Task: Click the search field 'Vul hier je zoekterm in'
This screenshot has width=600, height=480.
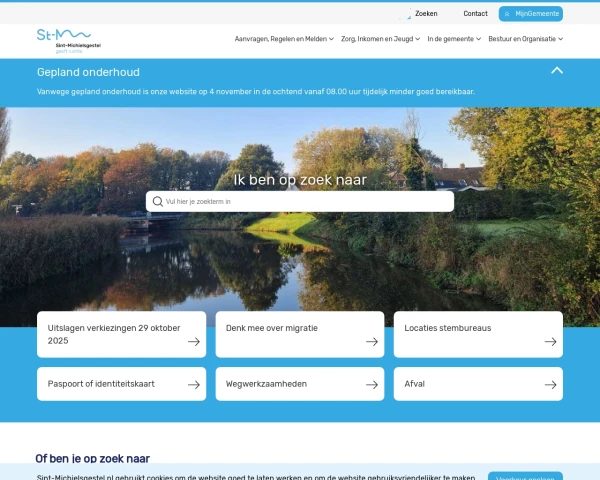Action: pos(300,201)
